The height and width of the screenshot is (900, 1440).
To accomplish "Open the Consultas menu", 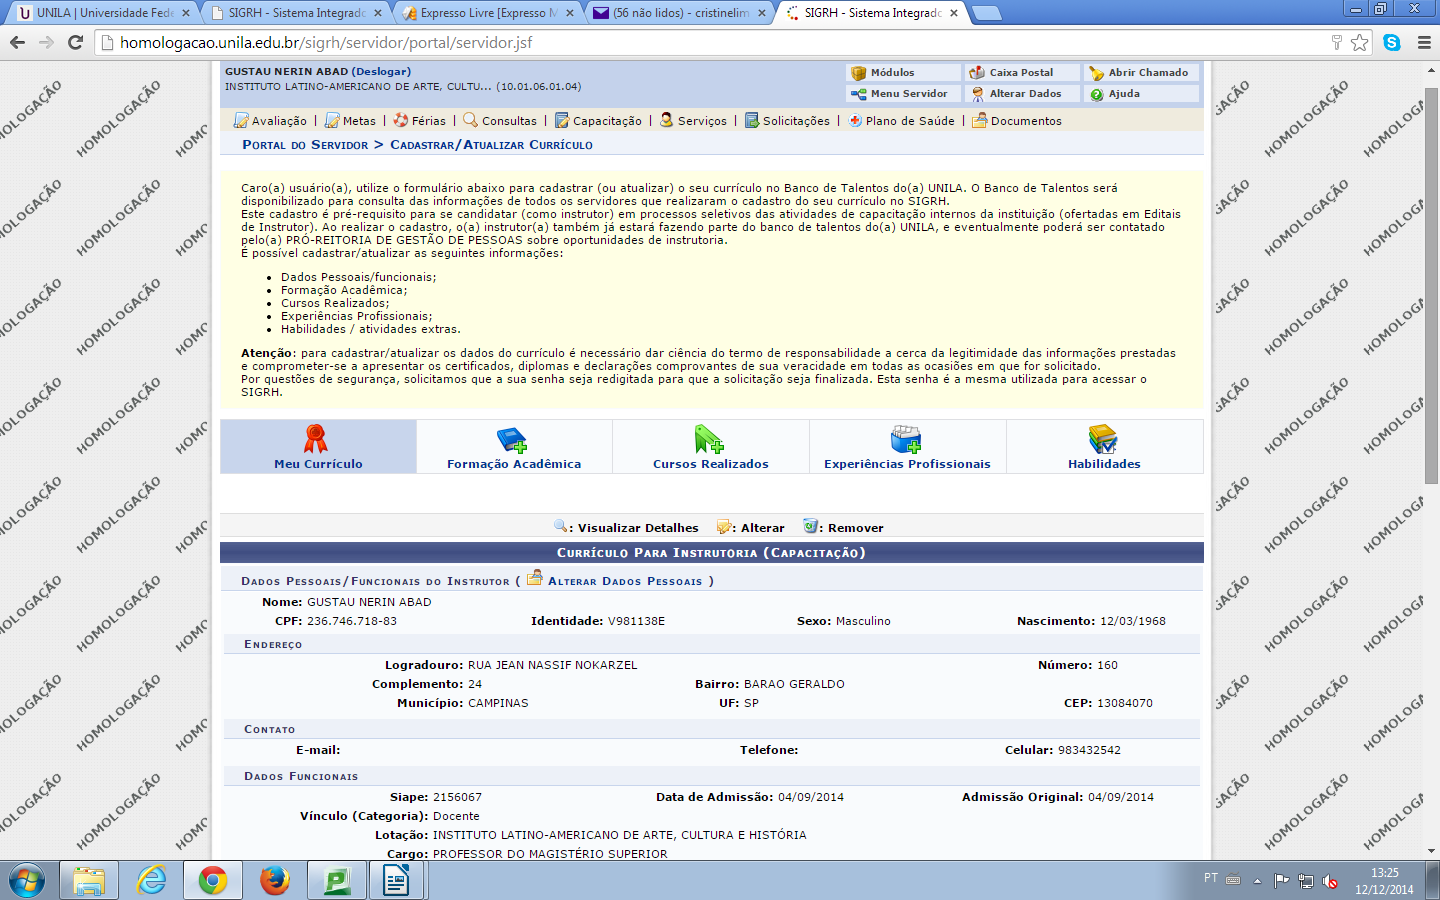I will tap(499, 121).
